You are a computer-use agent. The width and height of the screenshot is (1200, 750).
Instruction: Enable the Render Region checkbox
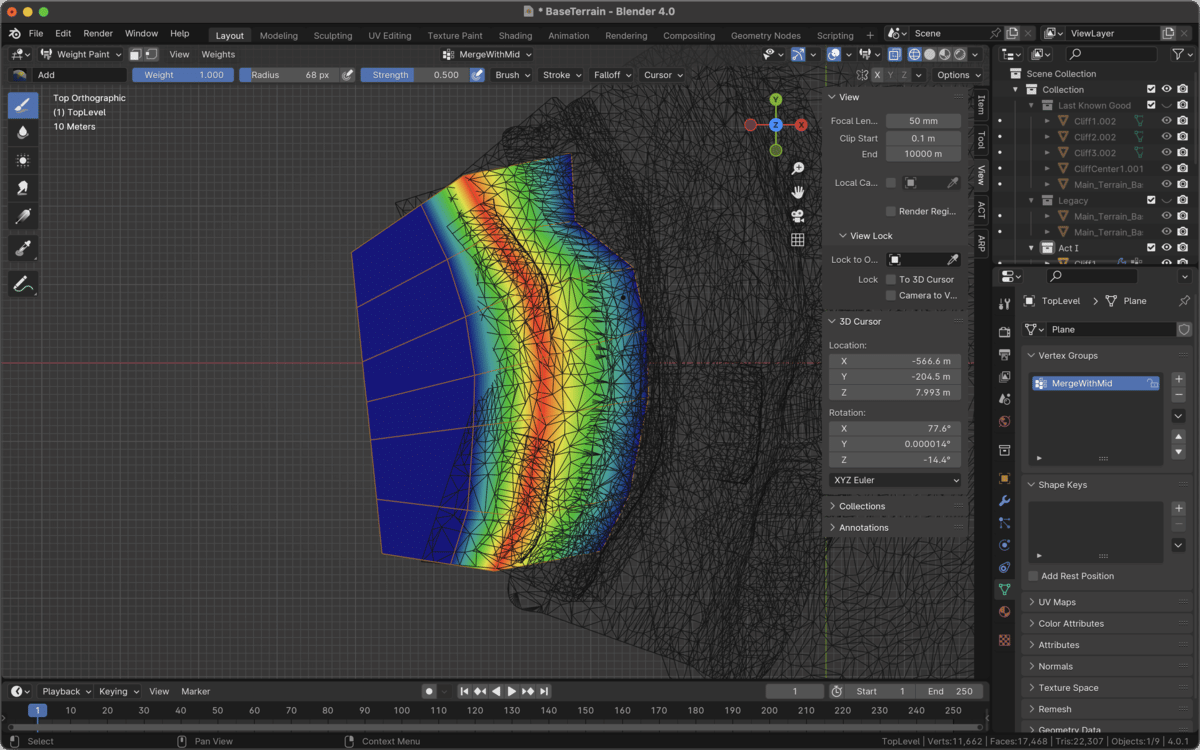(x=890, y=211)
